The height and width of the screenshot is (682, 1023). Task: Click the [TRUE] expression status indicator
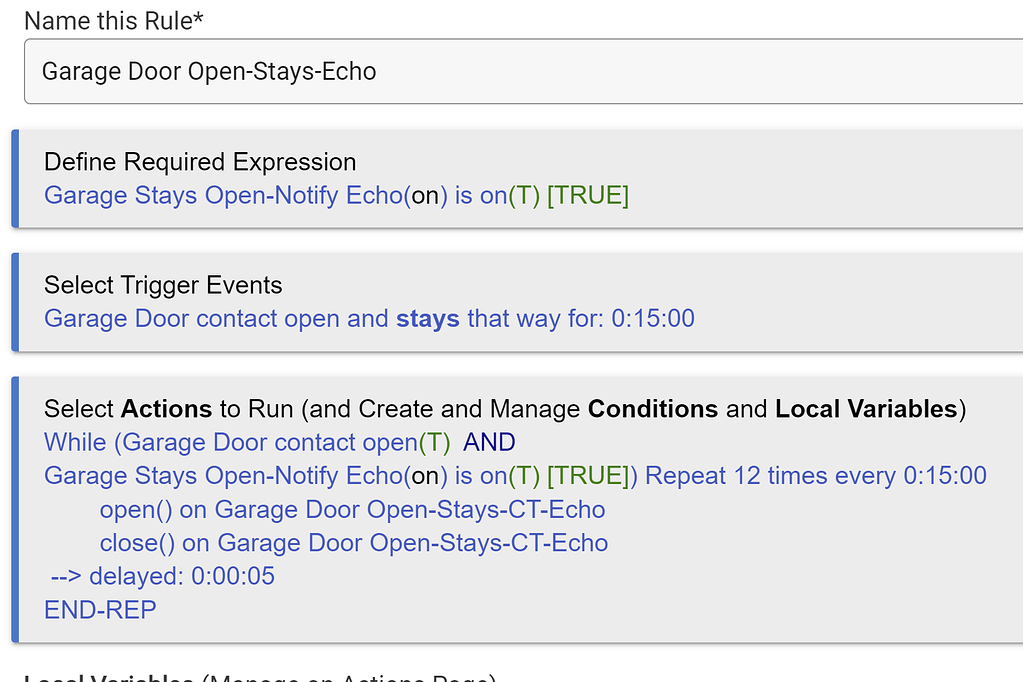point(590,195)
